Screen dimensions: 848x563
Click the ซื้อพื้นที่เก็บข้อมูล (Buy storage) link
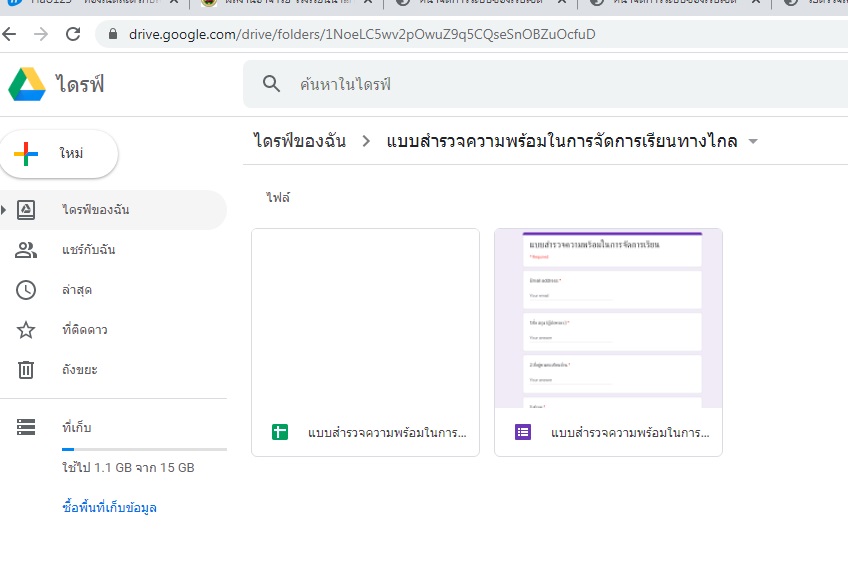click(109, 507)
